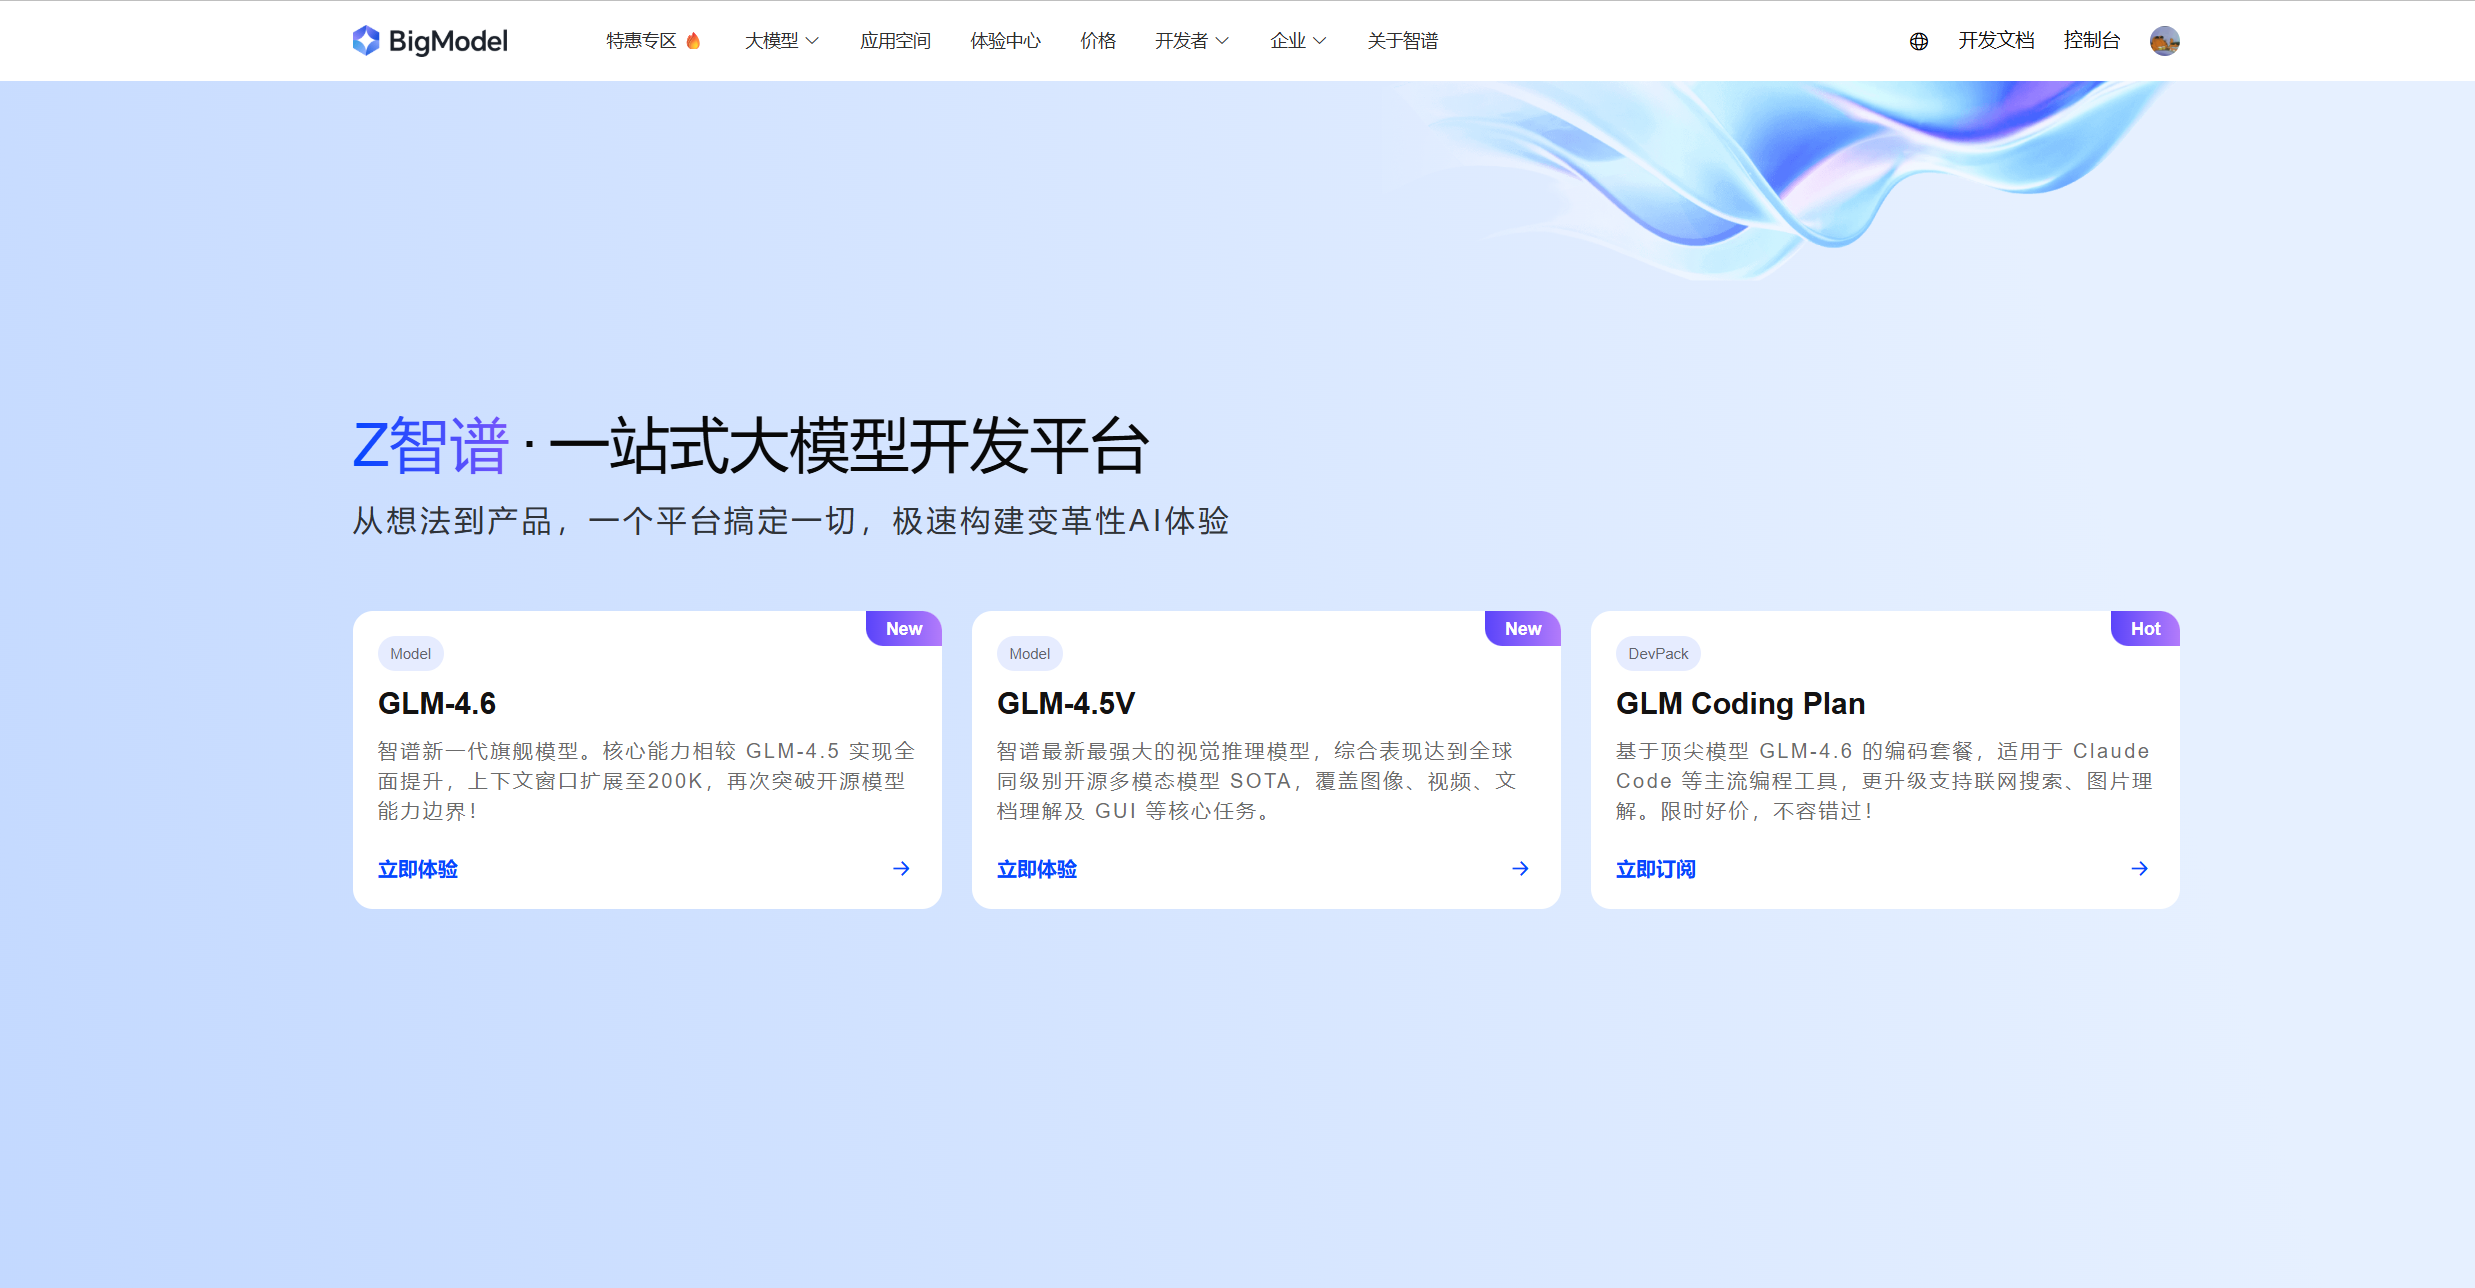Open 开发文档 documentation link
2475x1288 pixels.
pyautogui.click(x=1996, y=41)
